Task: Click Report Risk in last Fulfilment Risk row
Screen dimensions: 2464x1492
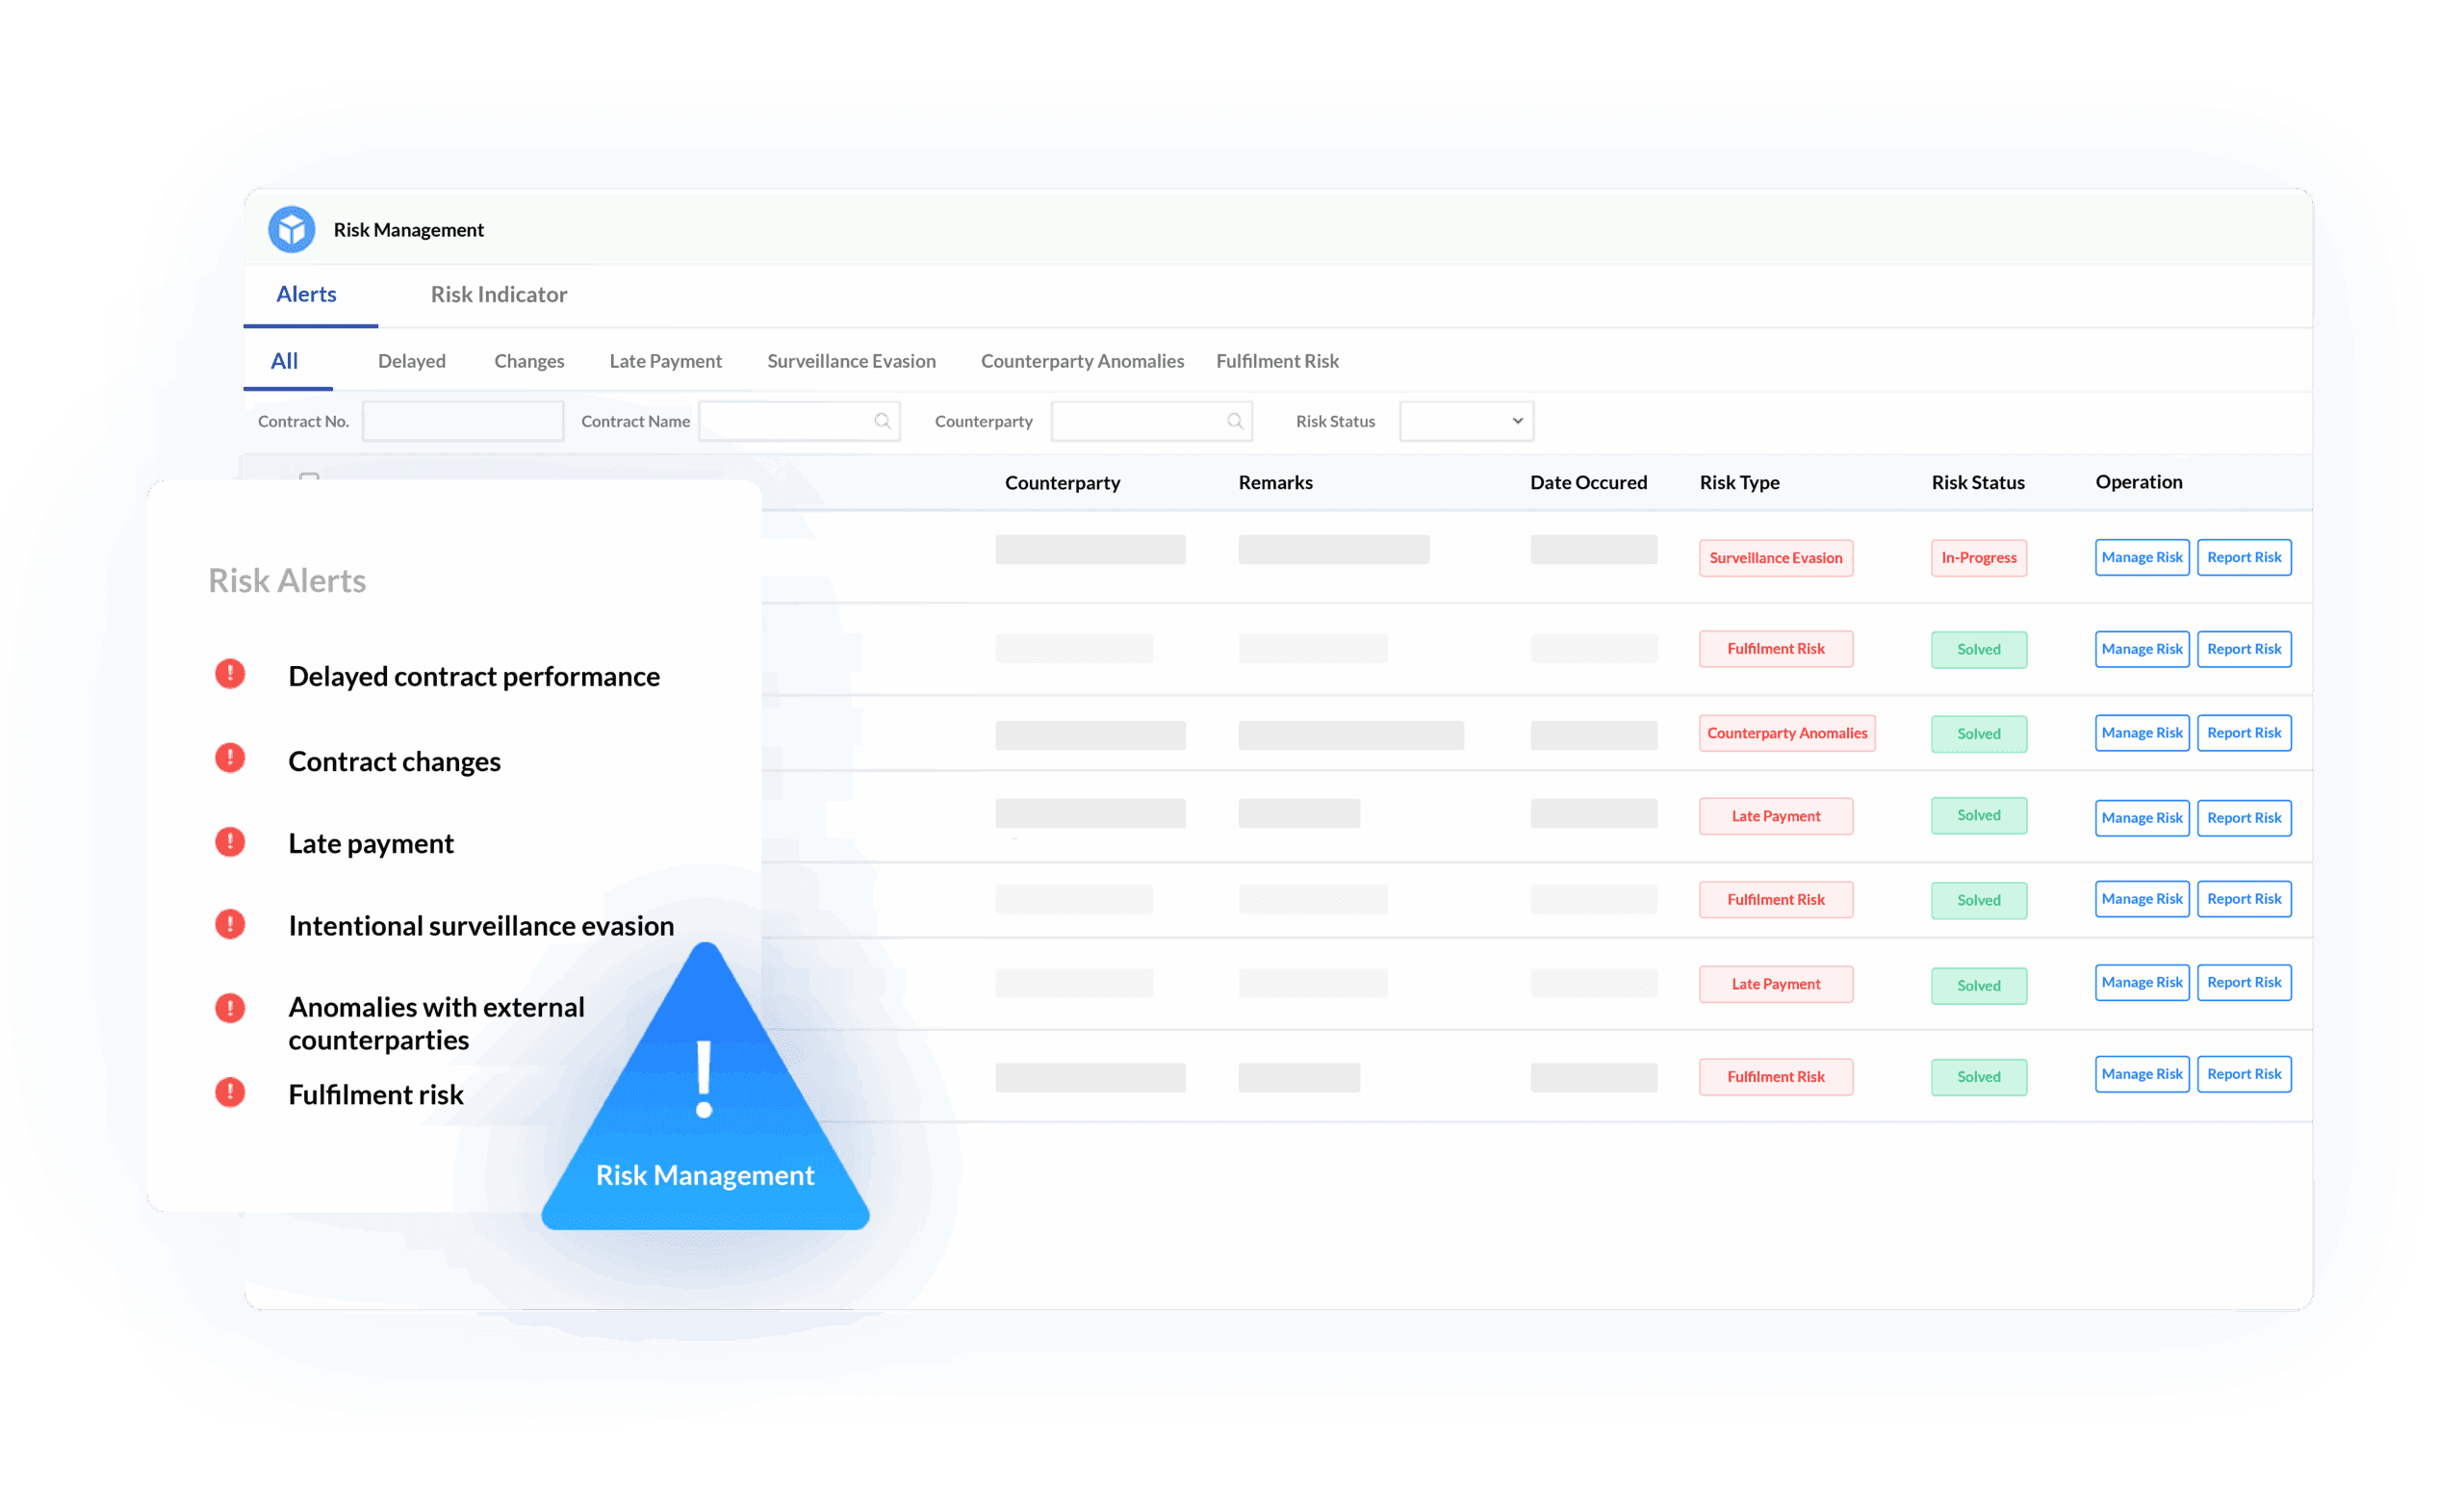Action: (x=2244, y=1074)
